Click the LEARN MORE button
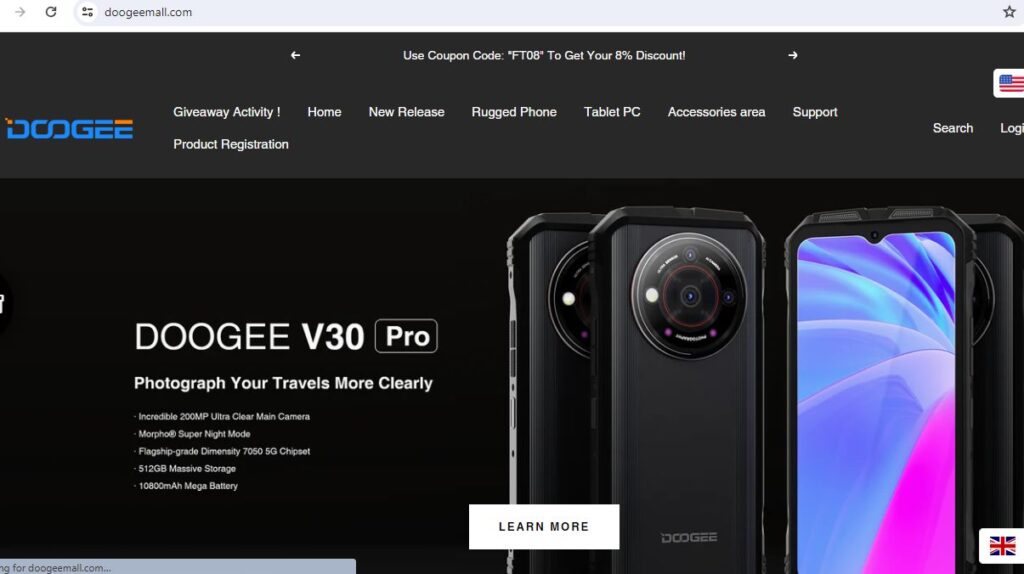Screen dimensions: 1024x574 pyautogui.click(x=544, y=526)
